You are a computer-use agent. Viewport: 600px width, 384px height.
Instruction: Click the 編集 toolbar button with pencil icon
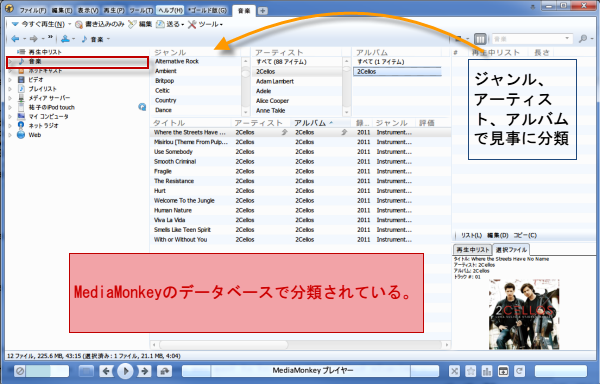[140, 24]
